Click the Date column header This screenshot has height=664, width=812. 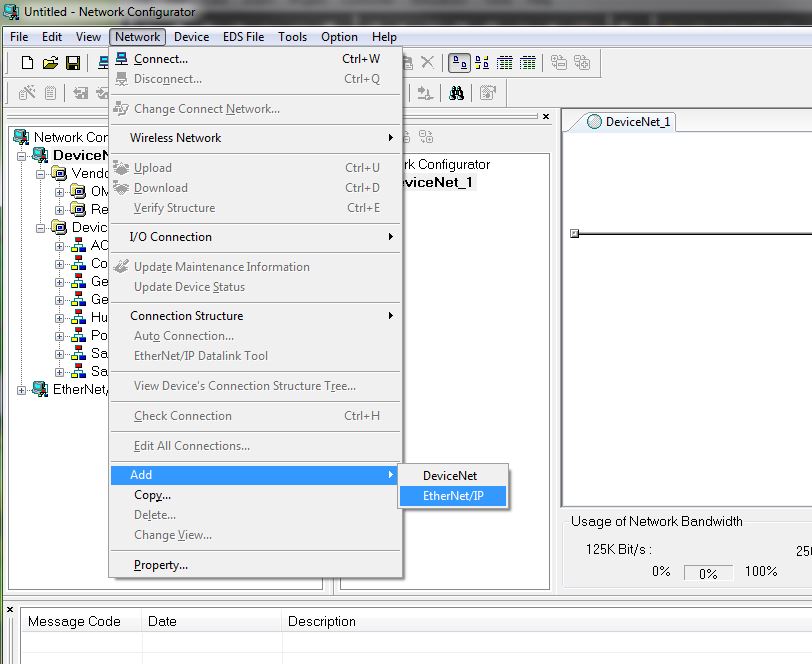[x=212, y=621]
